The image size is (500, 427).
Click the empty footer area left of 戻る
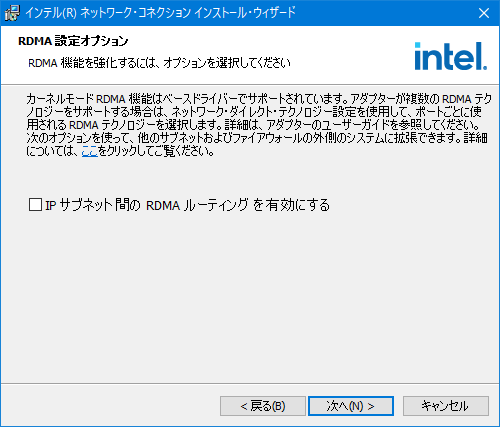coord(110,406)
